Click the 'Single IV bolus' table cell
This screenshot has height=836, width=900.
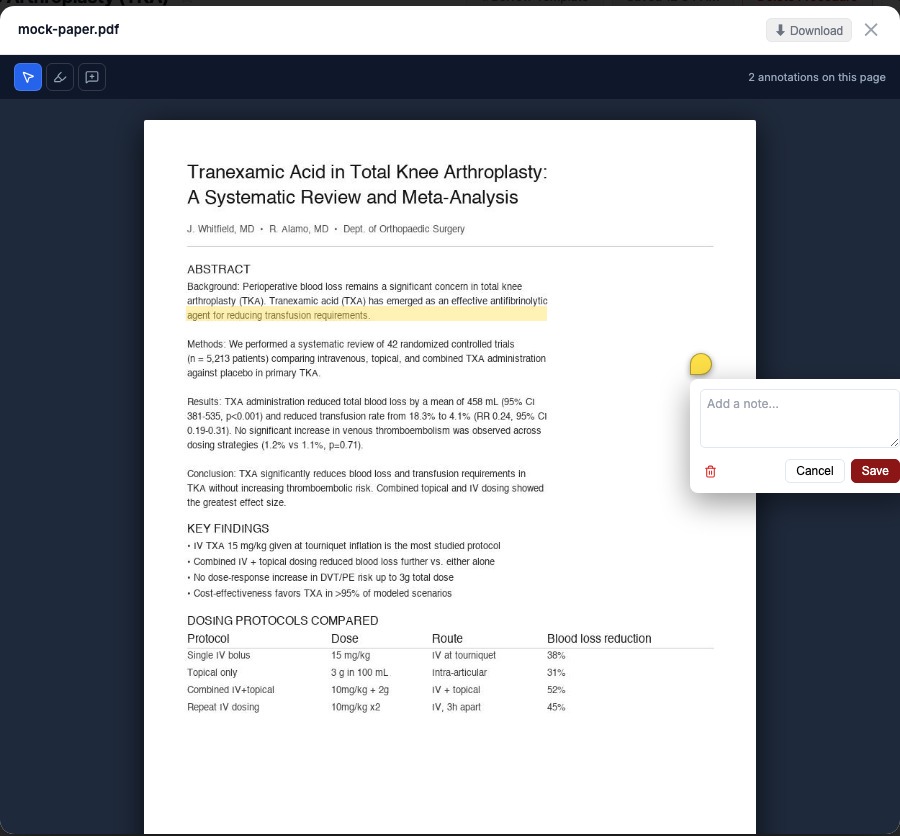coord(219,655)
